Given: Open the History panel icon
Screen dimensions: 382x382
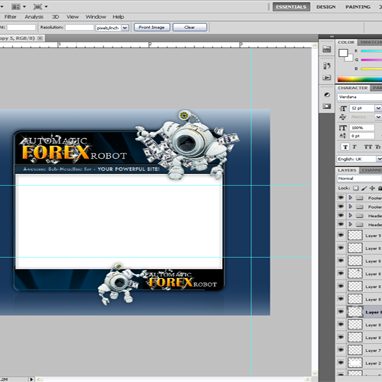Looking at the screenshot, I should 327,66.
